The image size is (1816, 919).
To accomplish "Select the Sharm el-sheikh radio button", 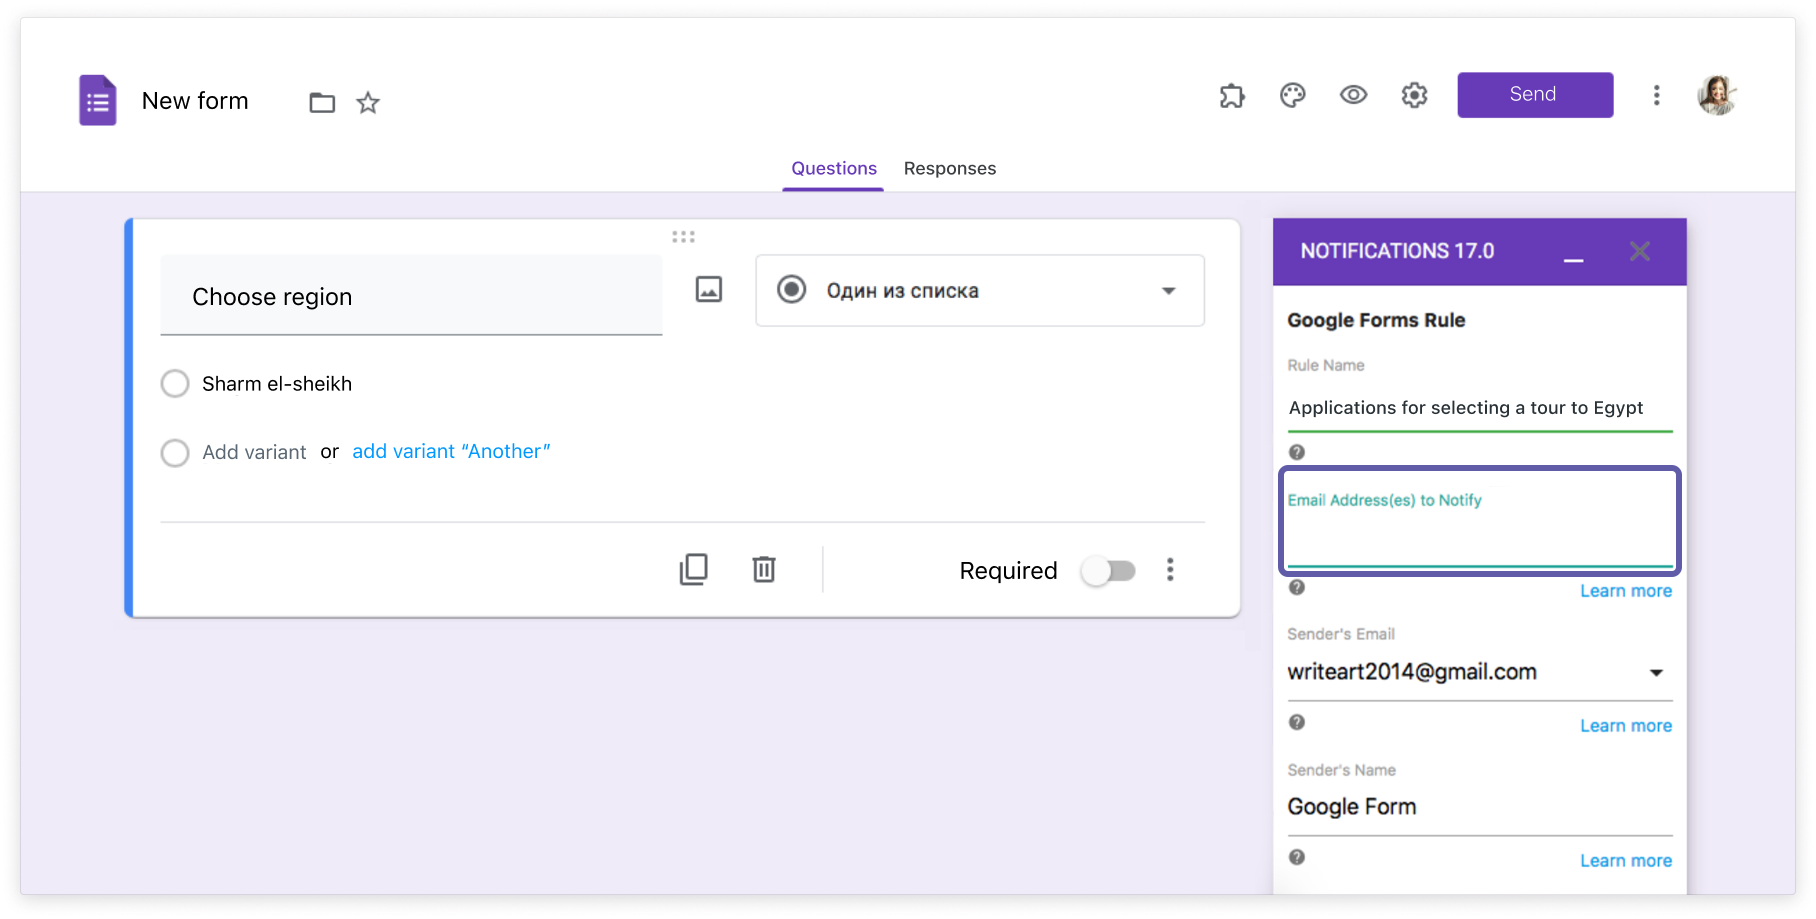I will (x=175, y=383).
